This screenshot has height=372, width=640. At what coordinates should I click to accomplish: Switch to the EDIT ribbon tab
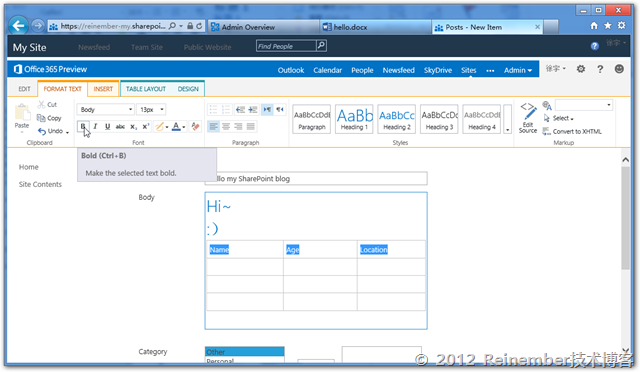[24, 89]
